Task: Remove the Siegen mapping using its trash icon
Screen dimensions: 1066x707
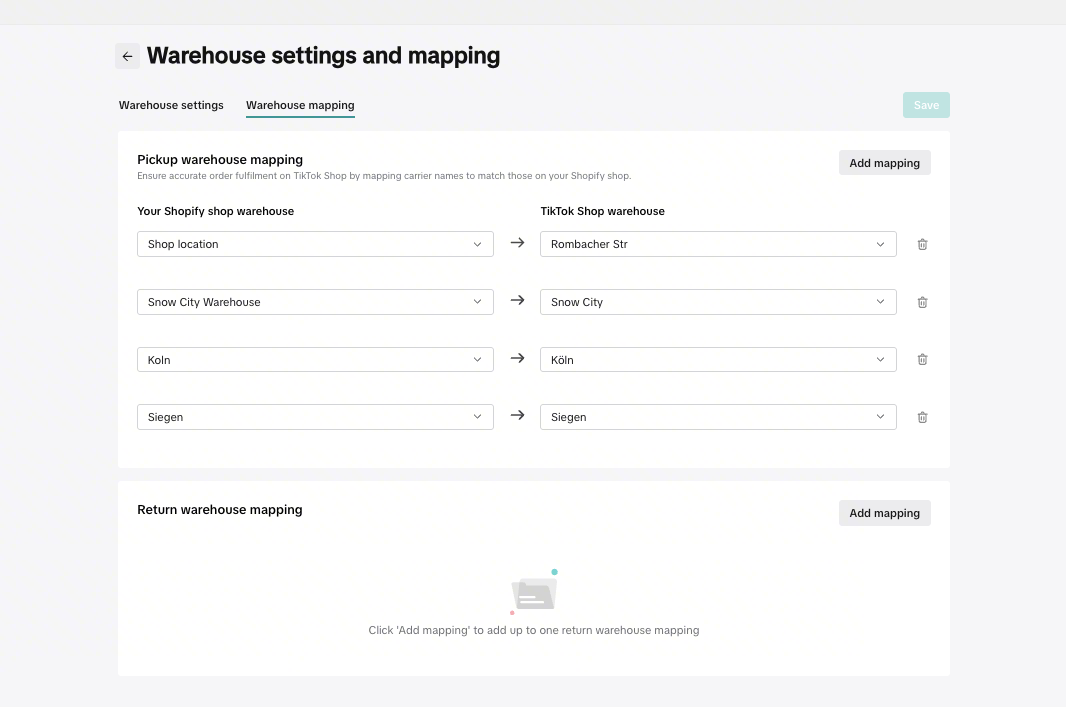Action: tap(922, 417)
